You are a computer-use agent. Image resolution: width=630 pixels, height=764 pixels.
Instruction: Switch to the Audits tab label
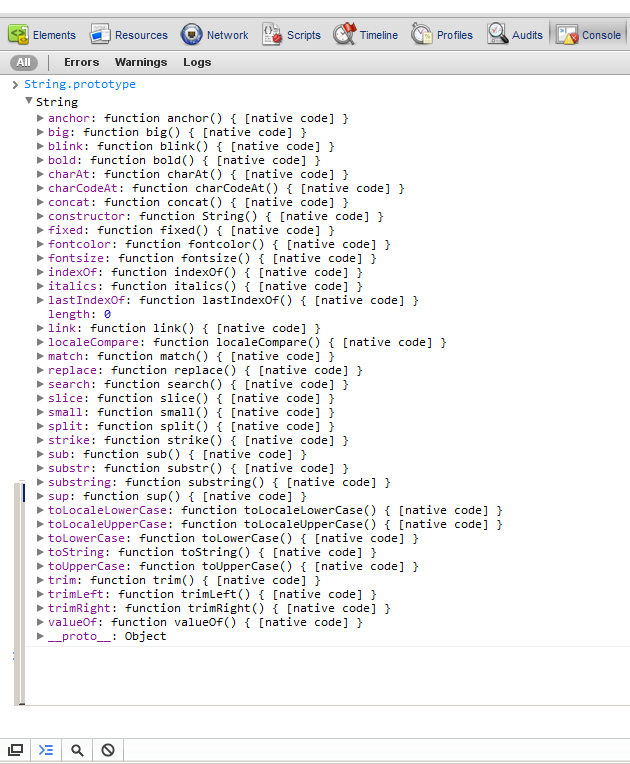[527, 35]
